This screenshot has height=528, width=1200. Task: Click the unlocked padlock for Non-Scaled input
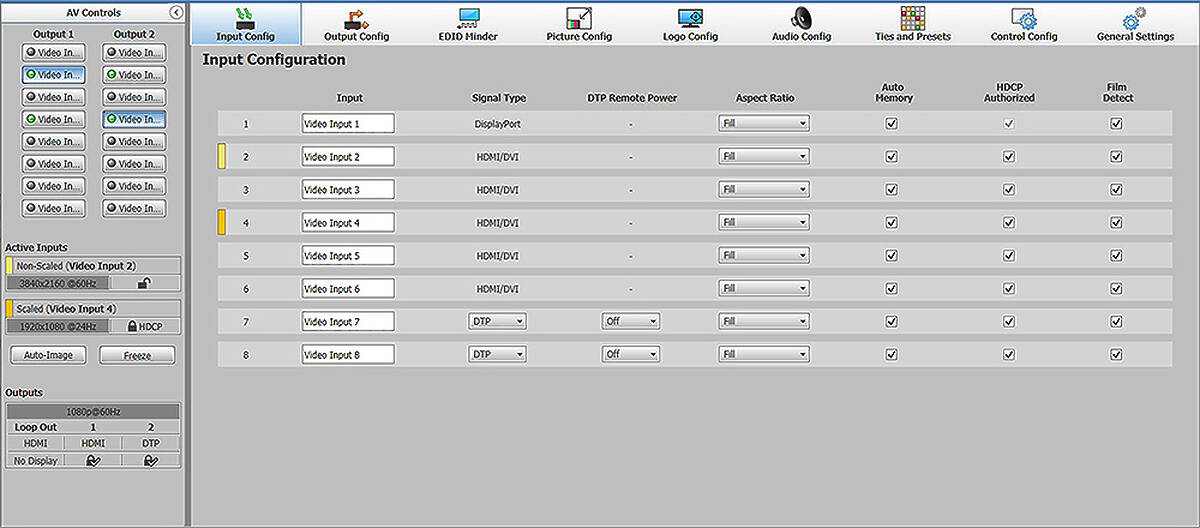[144, 284]
